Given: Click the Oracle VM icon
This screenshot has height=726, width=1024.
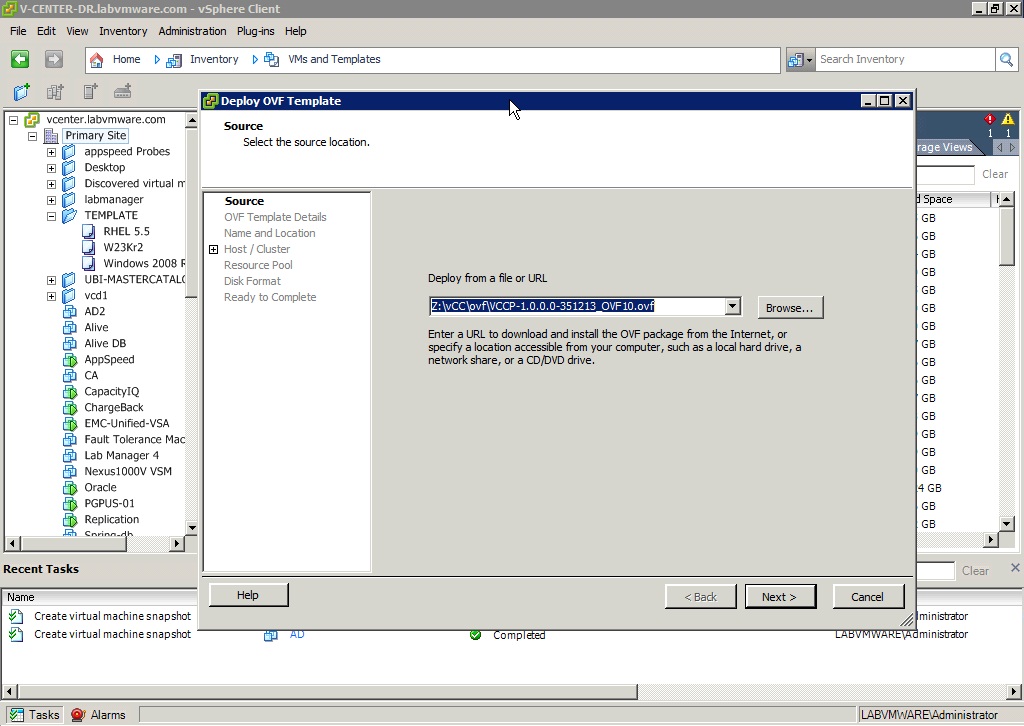Looking at the screenshot, I should click(x=70, y=488).
